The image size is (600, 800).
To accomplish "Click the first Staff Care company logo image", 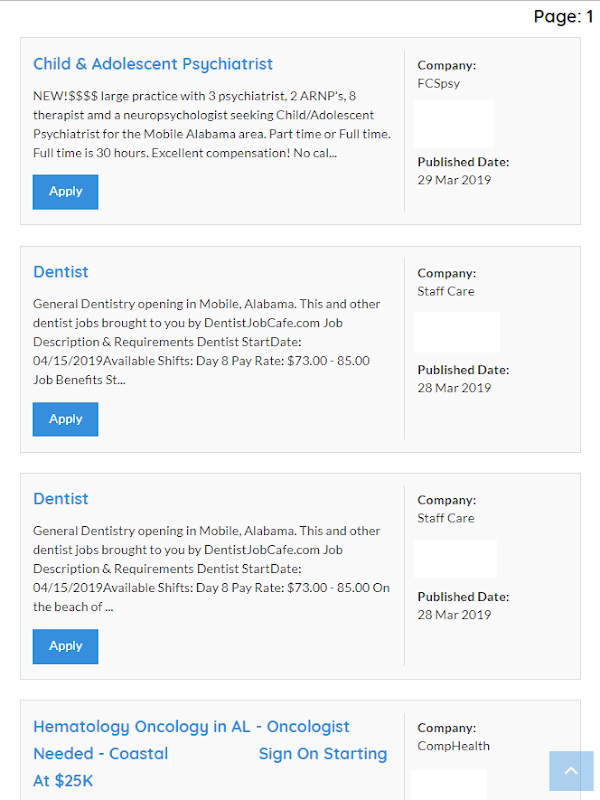I will point(457,332).
